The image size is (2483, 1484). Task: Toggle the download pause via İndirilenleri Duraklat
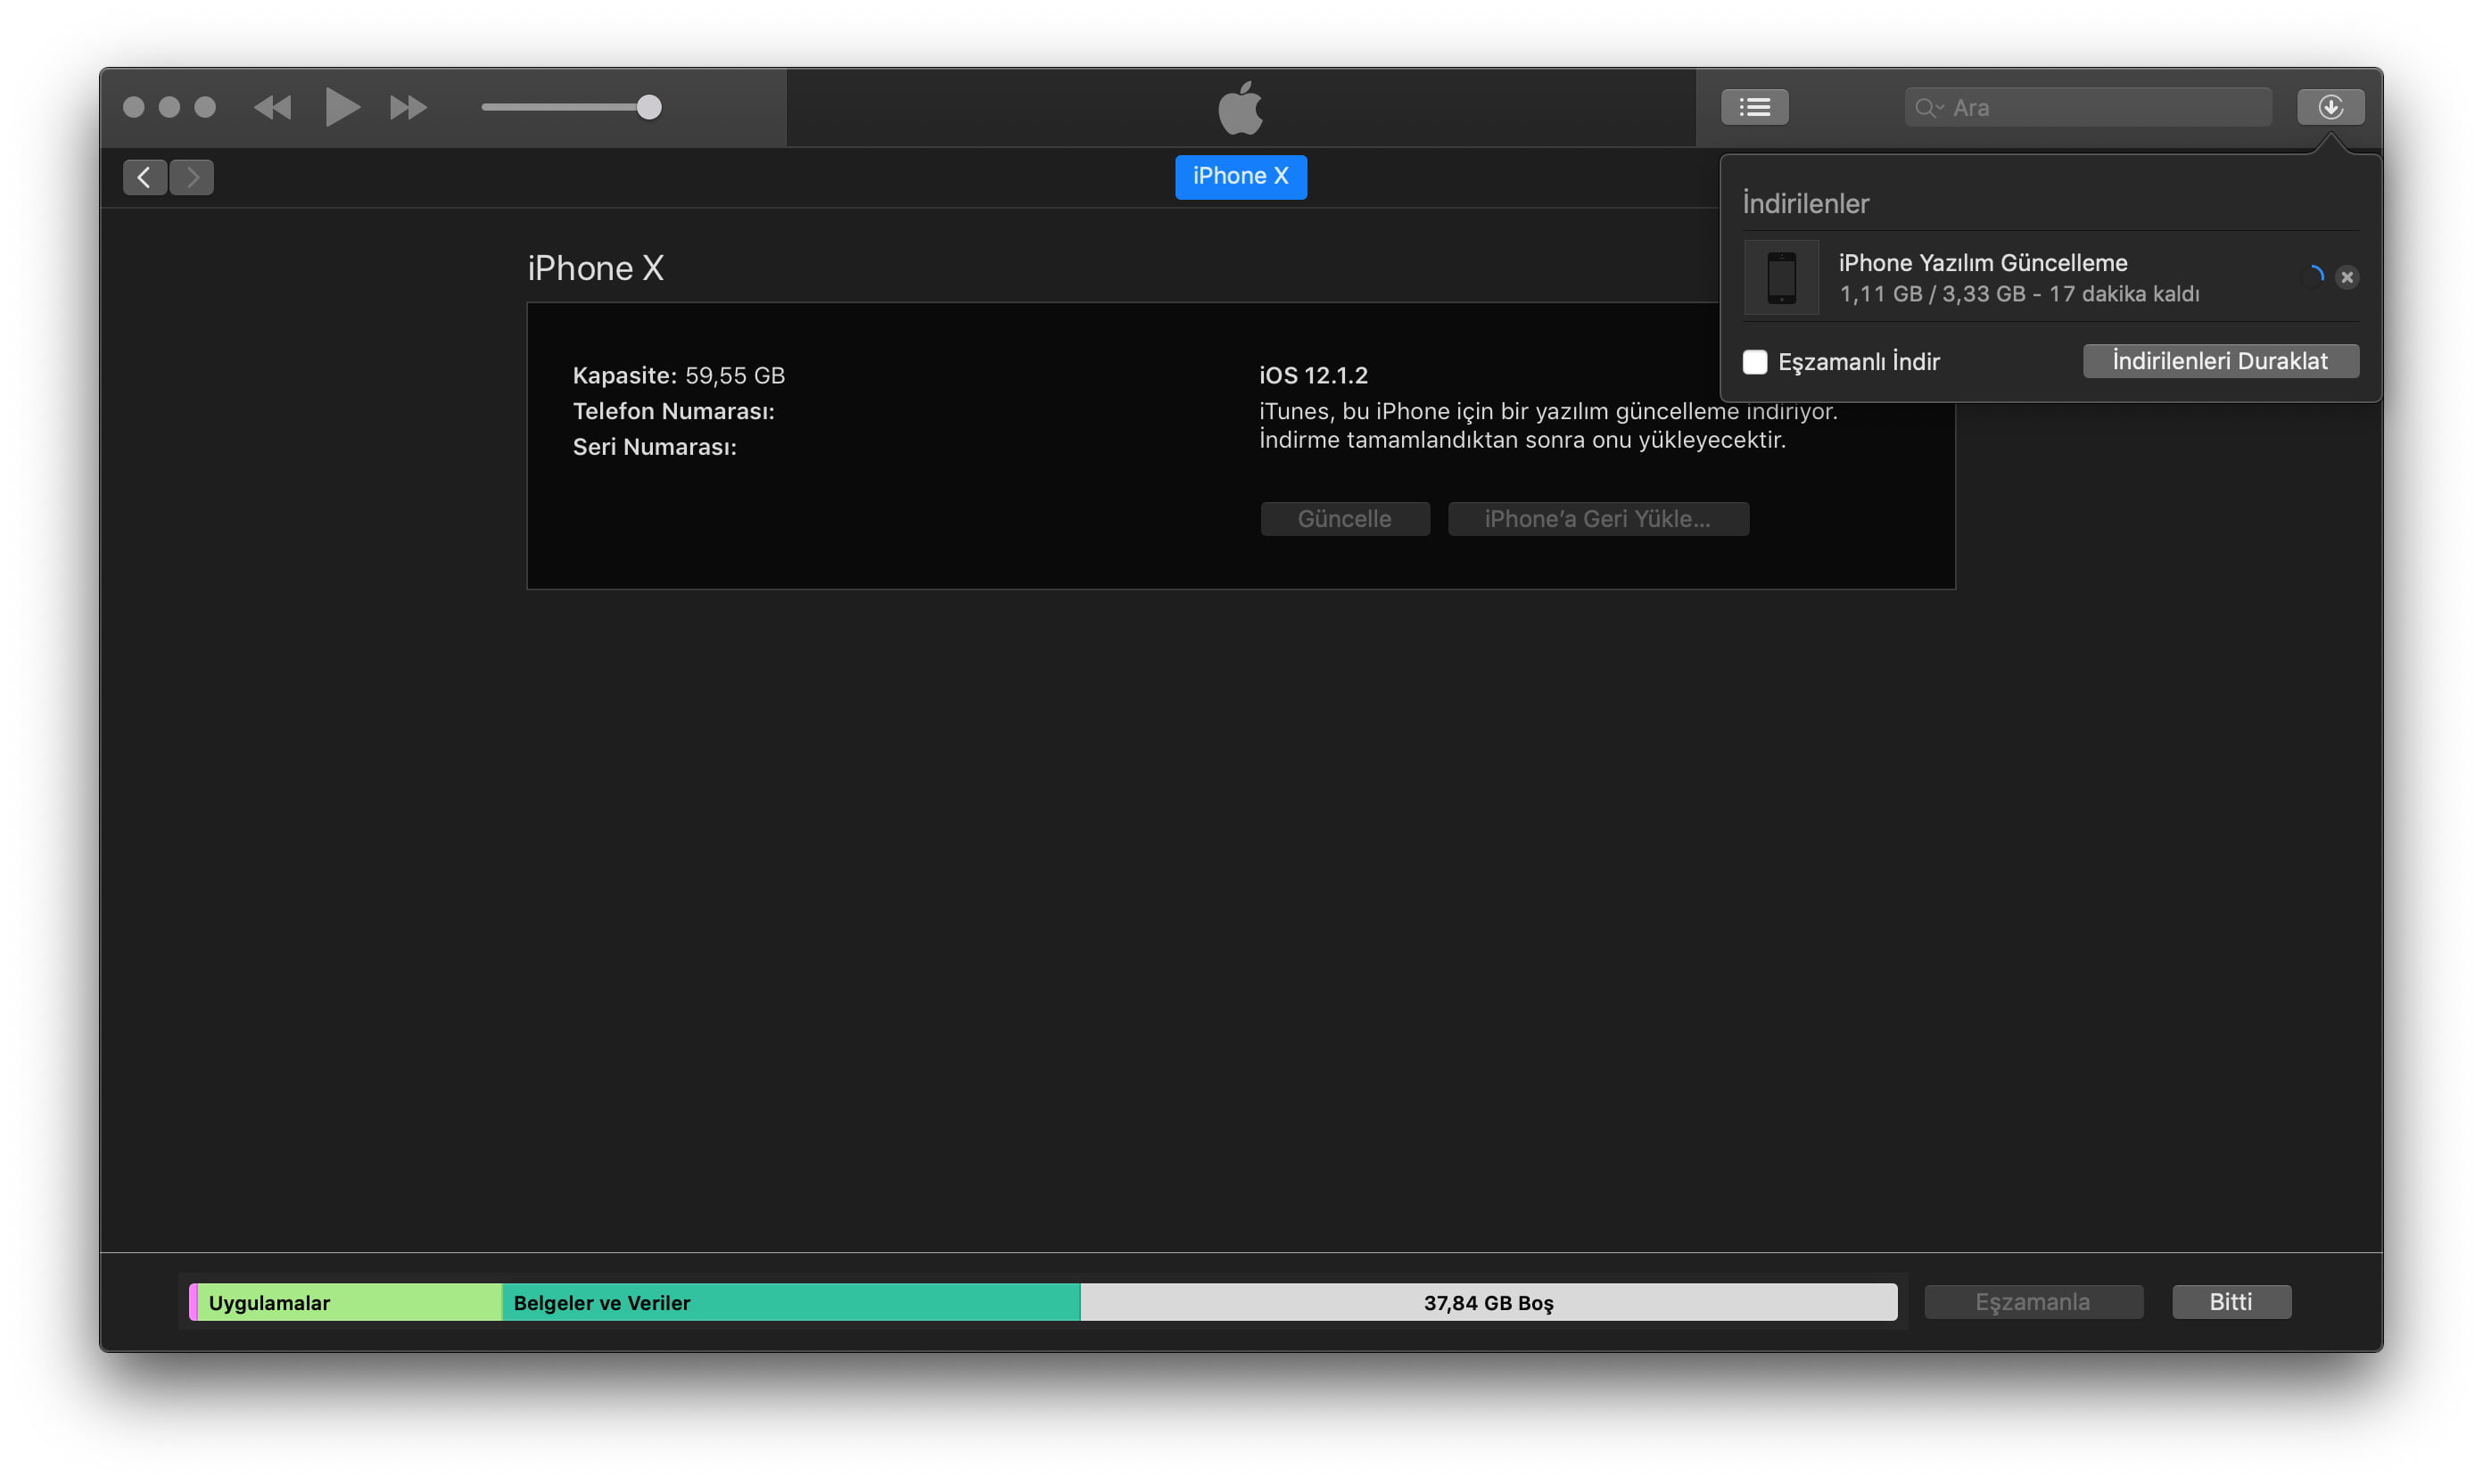pos(2220,361)
